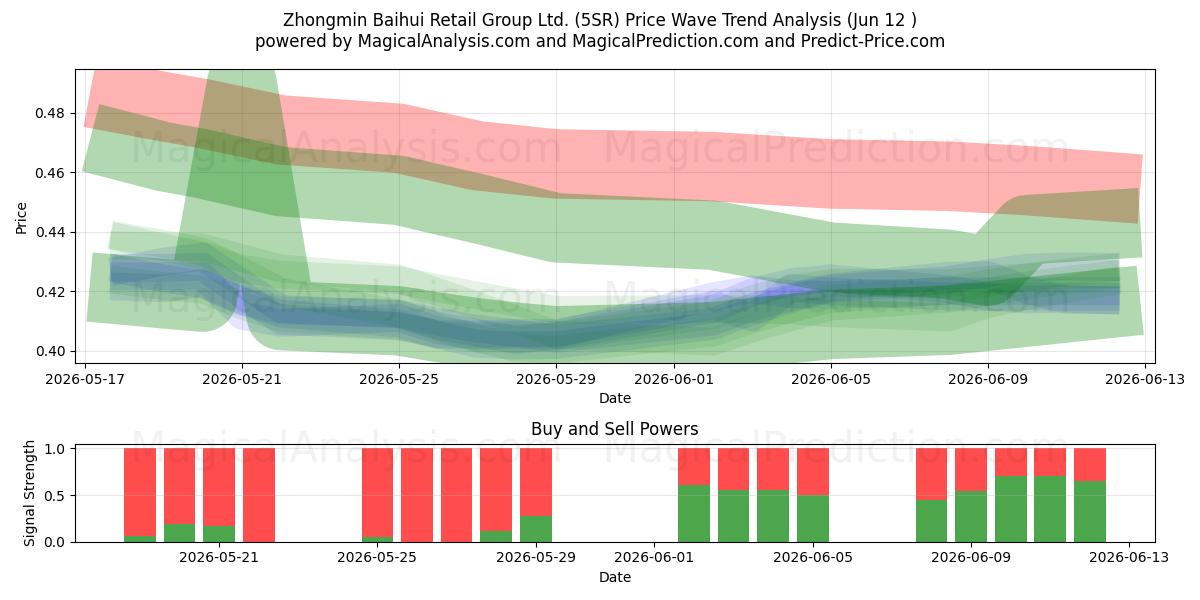This screenshot has height=600, width=1200.
Task: Click the 0.0 signal strength tick label
Action: coord(56,542)
